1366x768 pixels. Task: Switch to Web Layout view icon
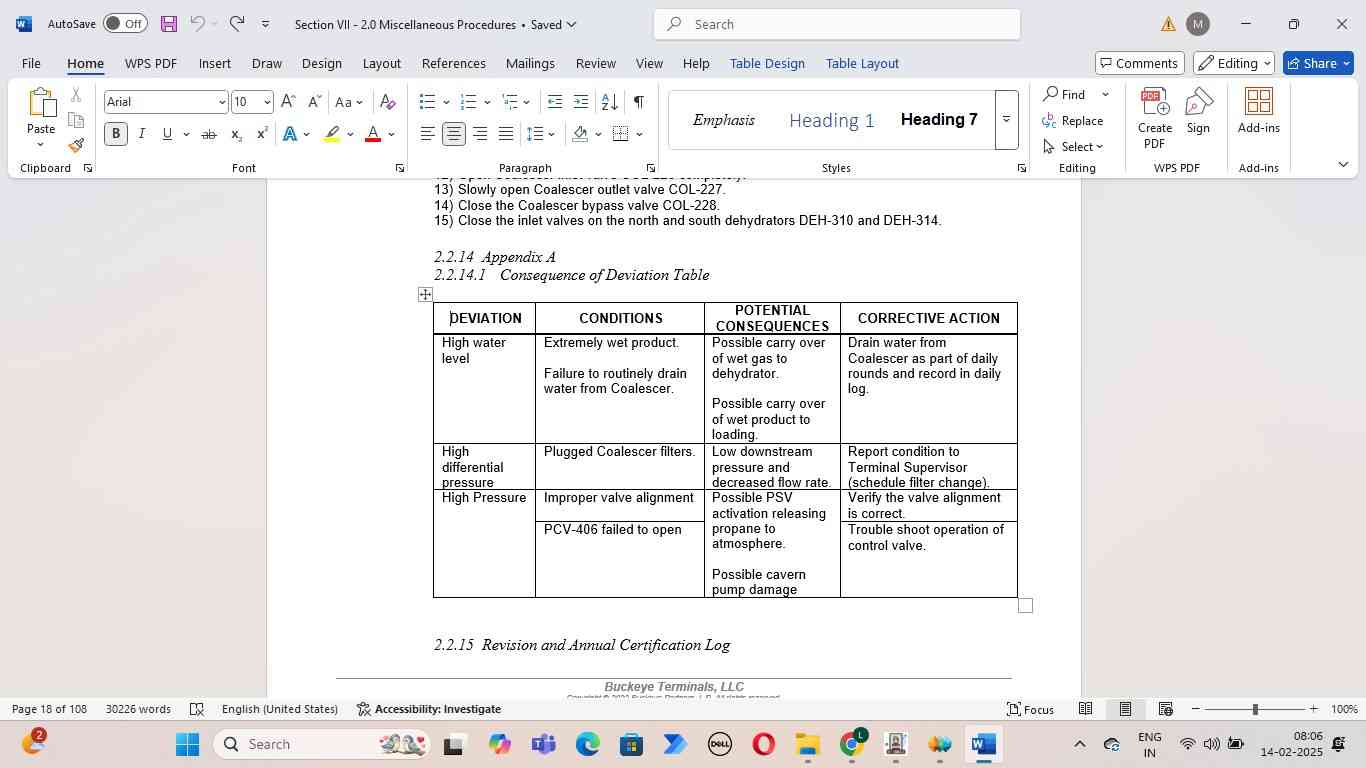(1165, 709)
